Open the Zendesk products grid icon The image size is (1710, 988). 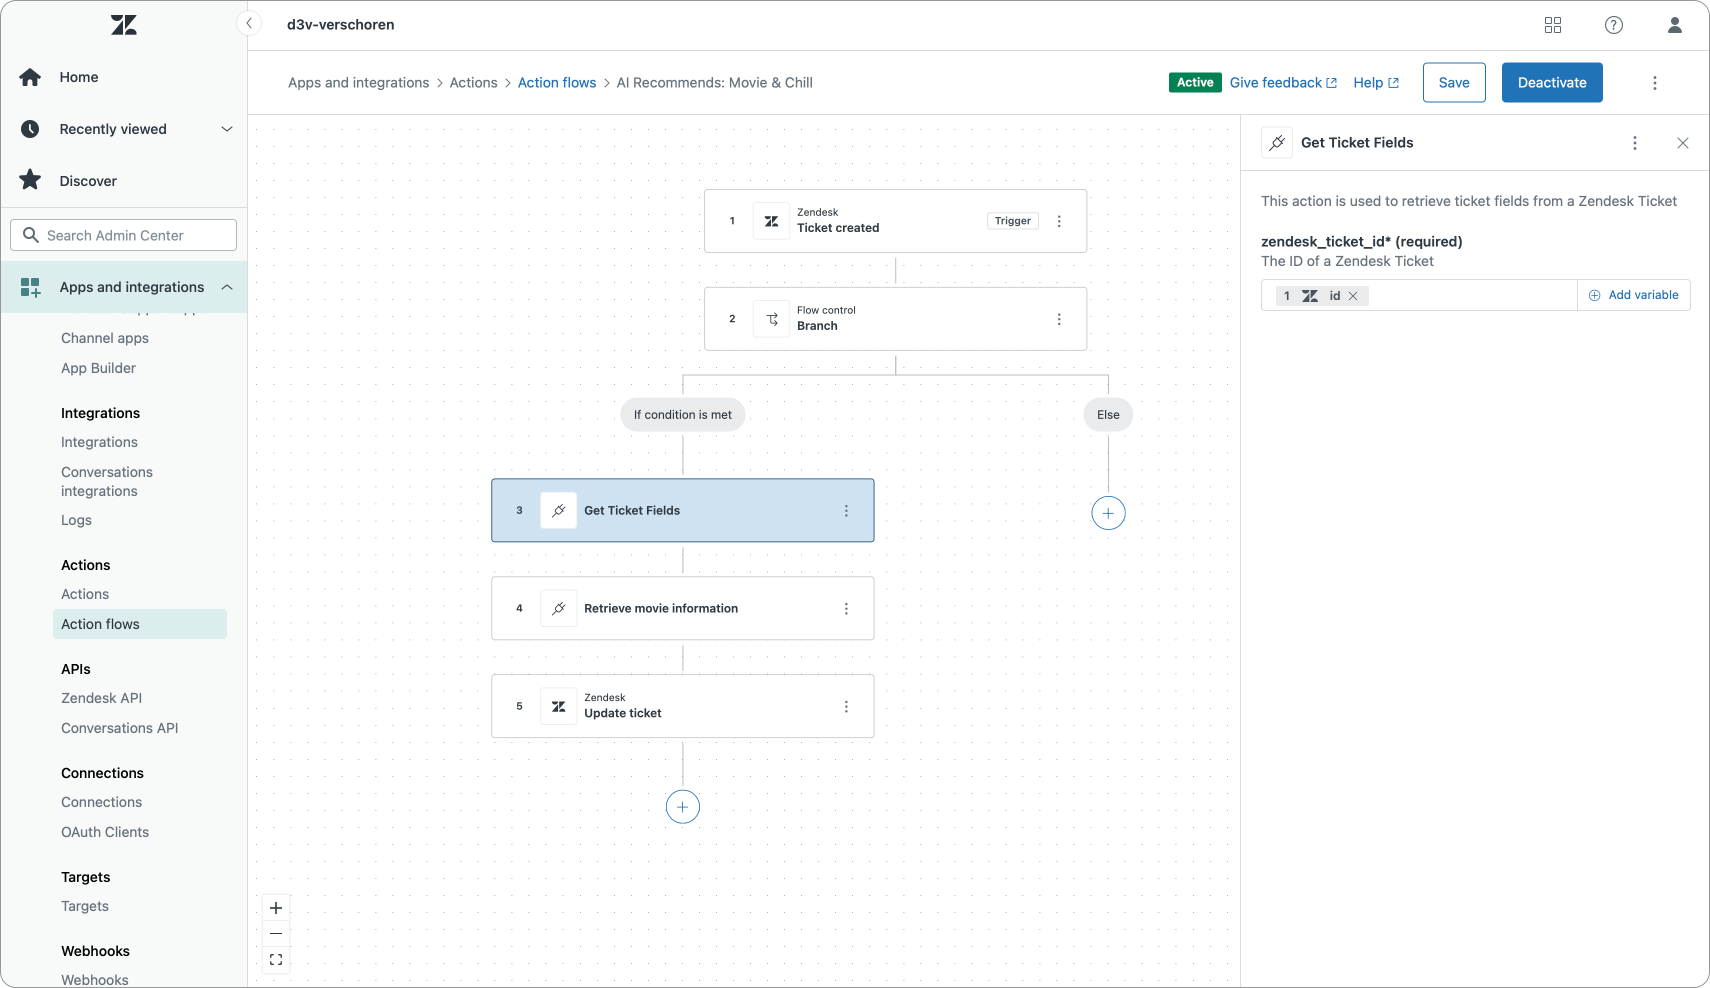1553,25
